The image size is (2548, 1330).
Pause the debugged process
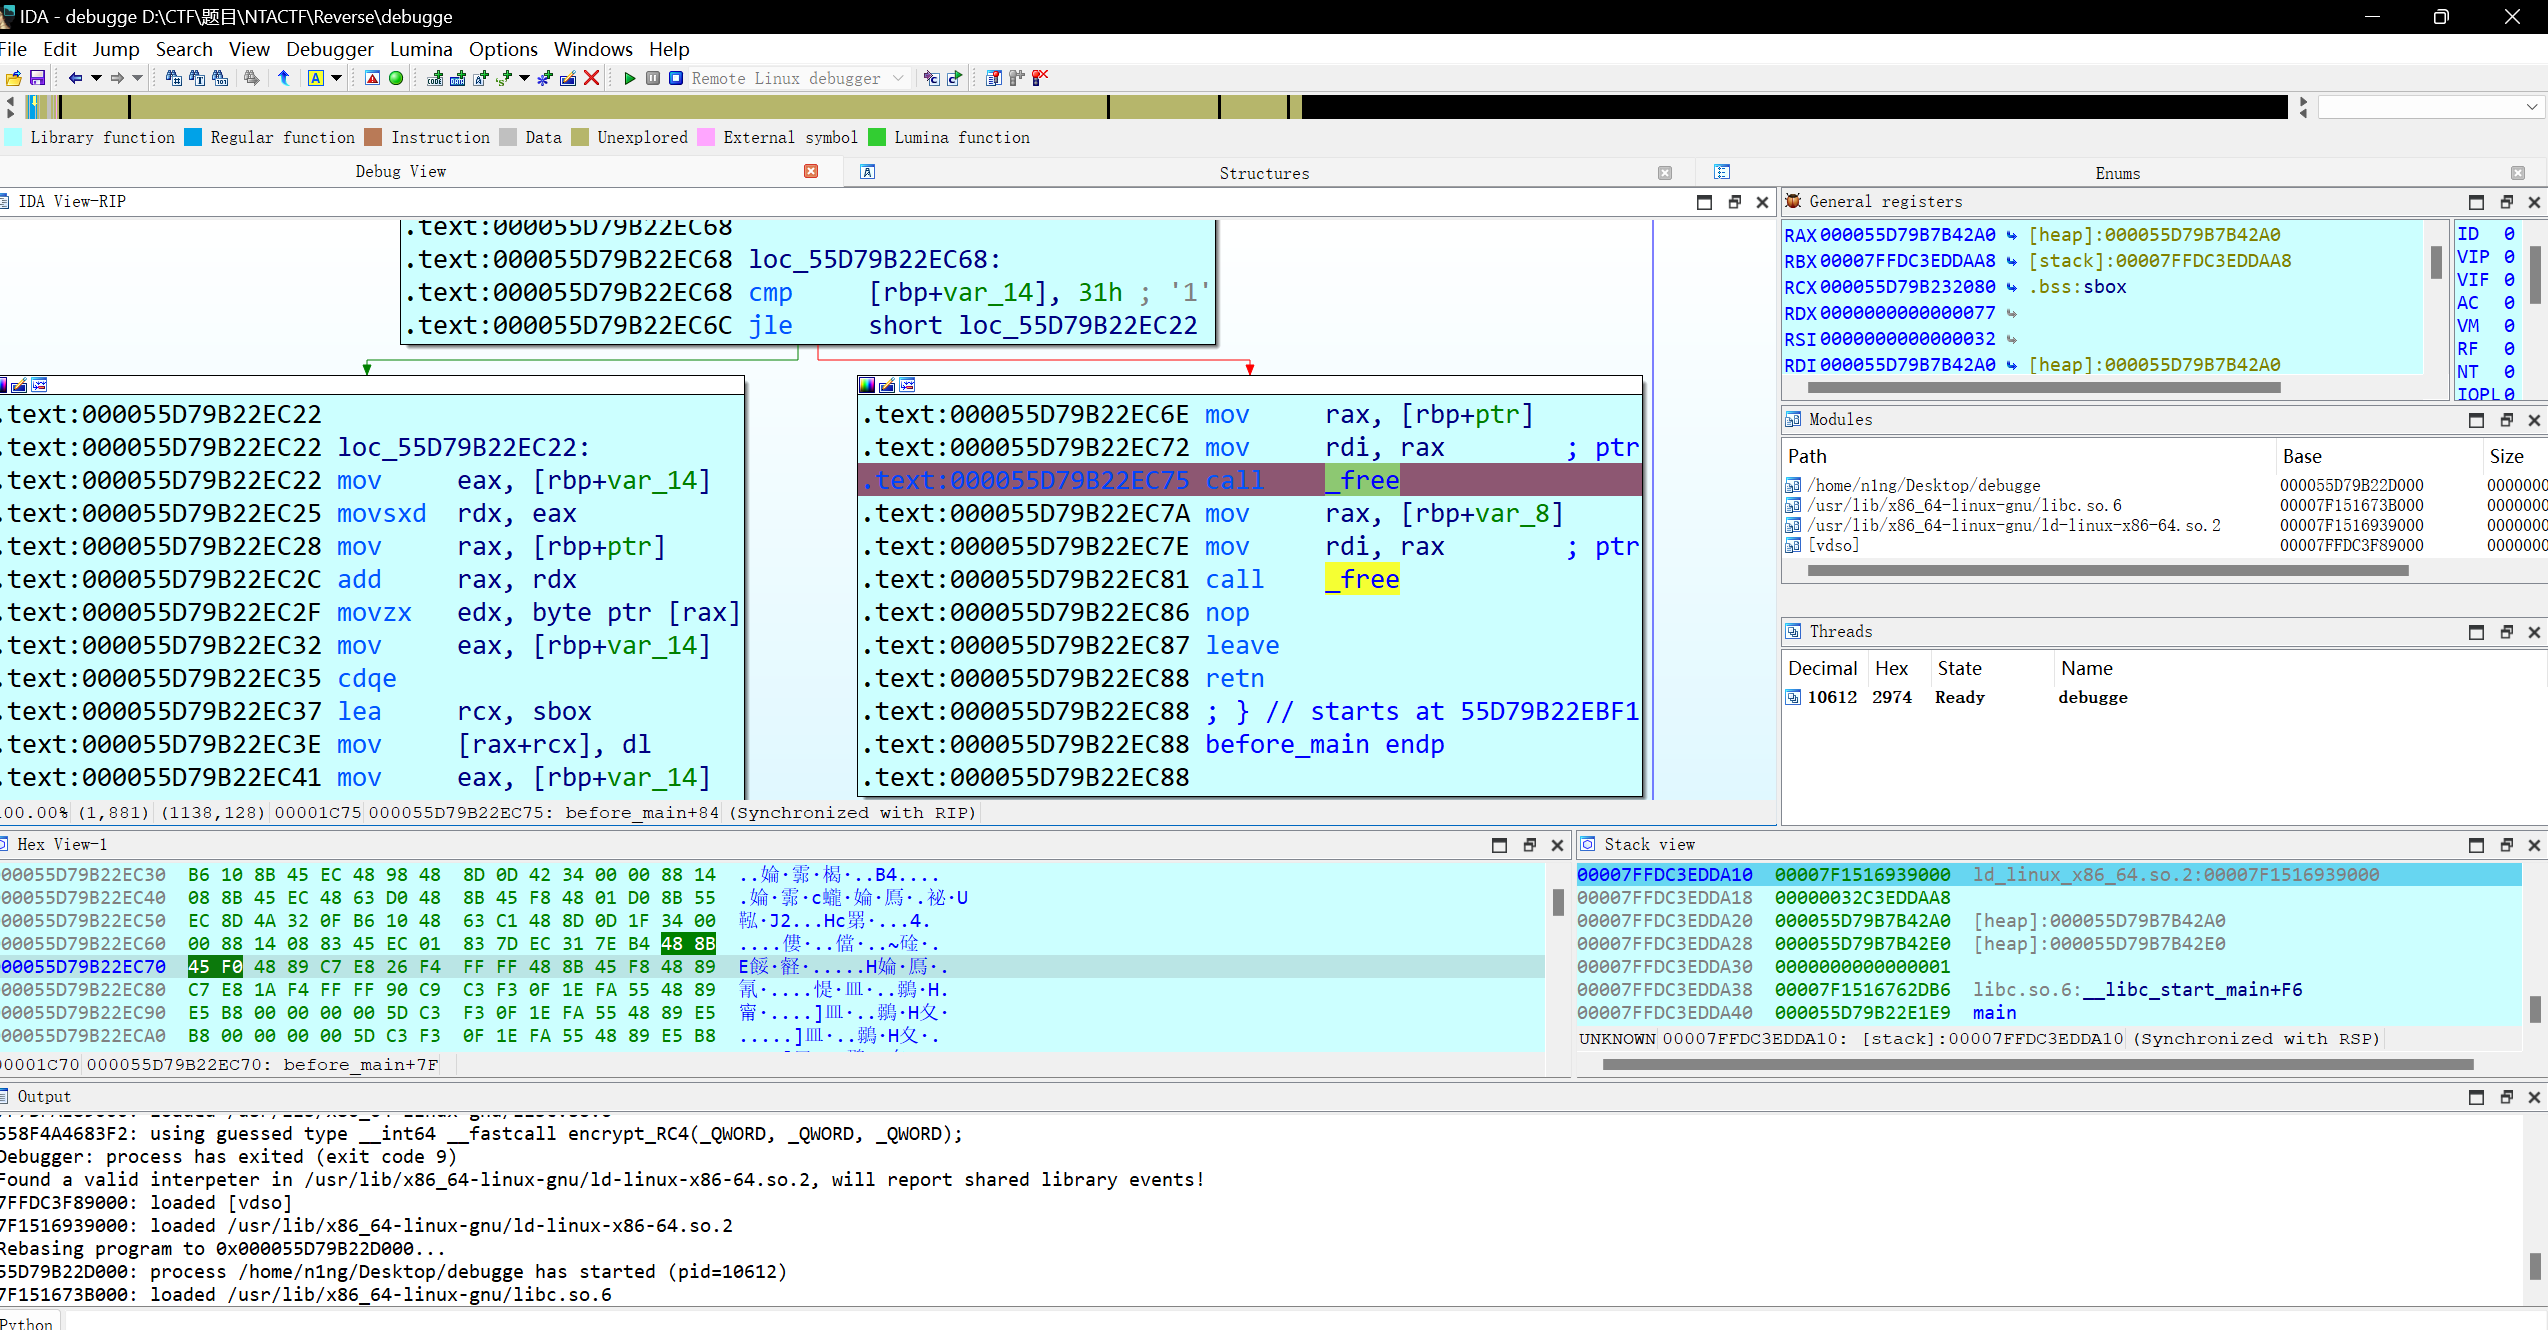(653, 78)
